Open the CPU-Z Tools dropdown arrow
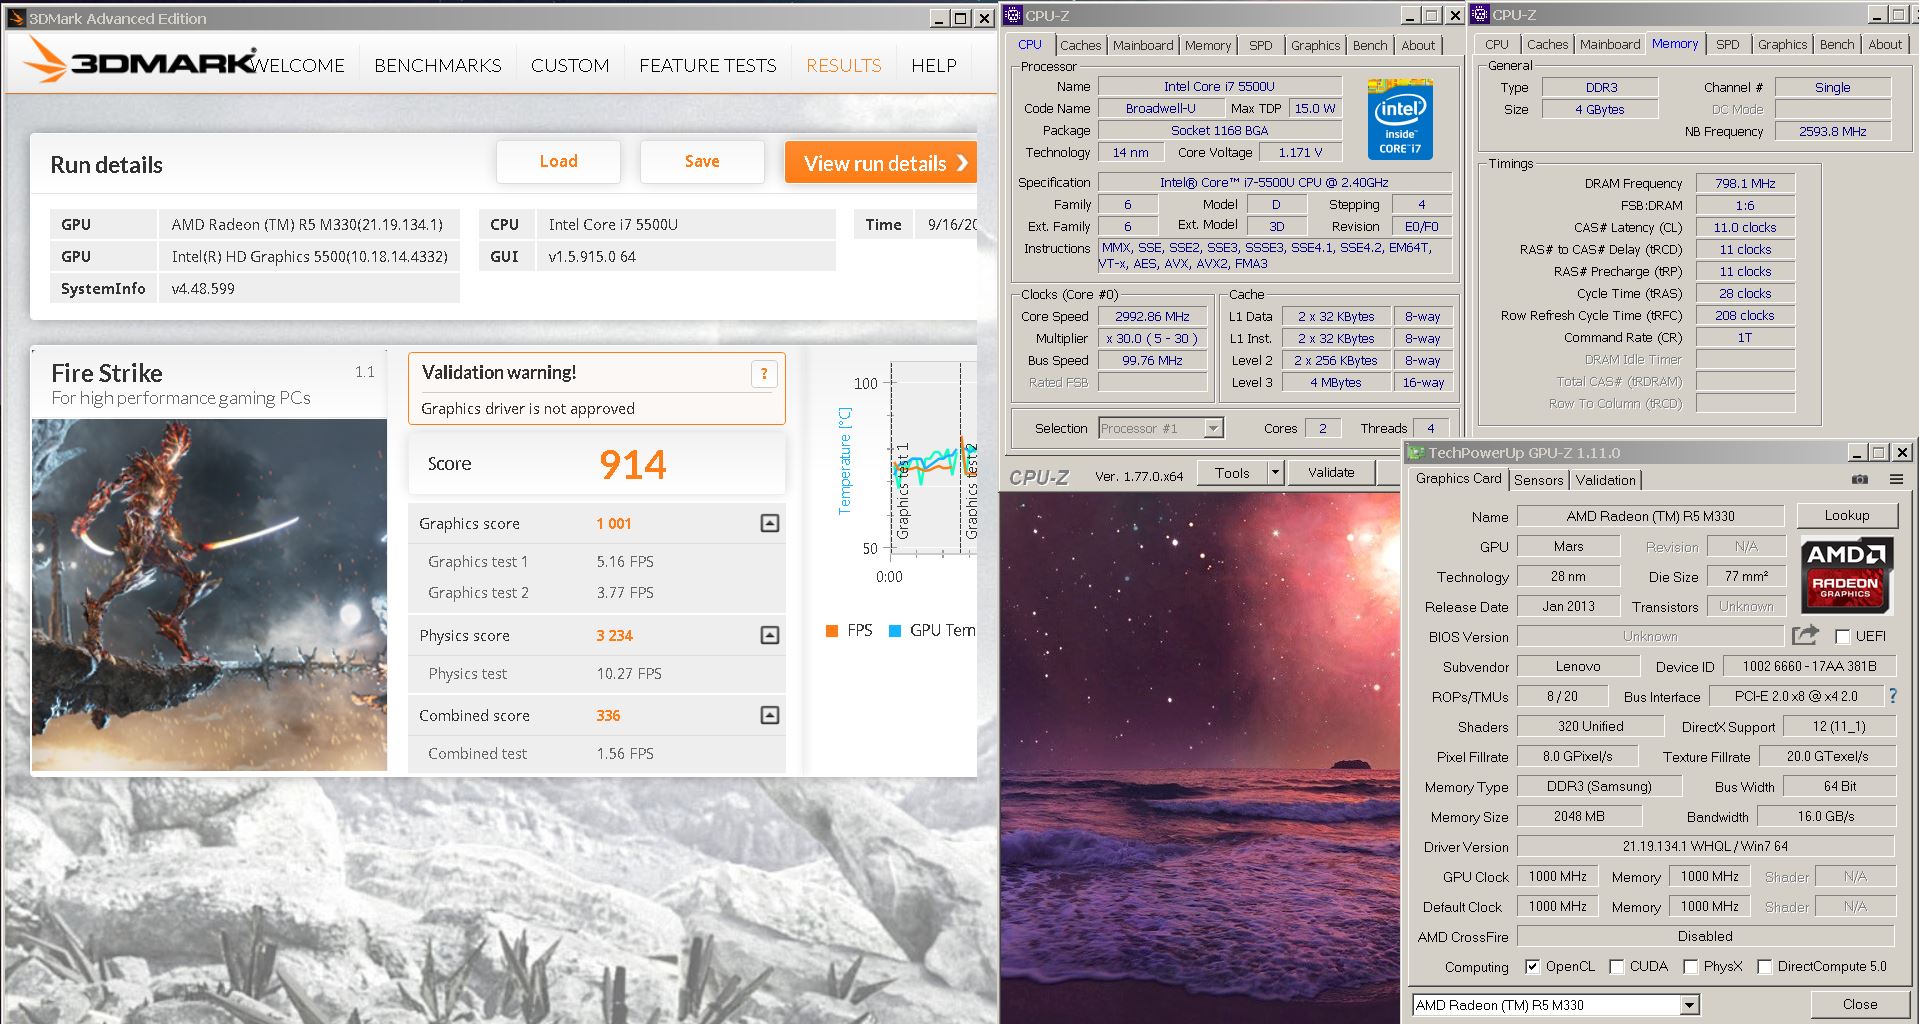The height and width of the screenshot is (1024, 1919). [x=1275, y=472]
